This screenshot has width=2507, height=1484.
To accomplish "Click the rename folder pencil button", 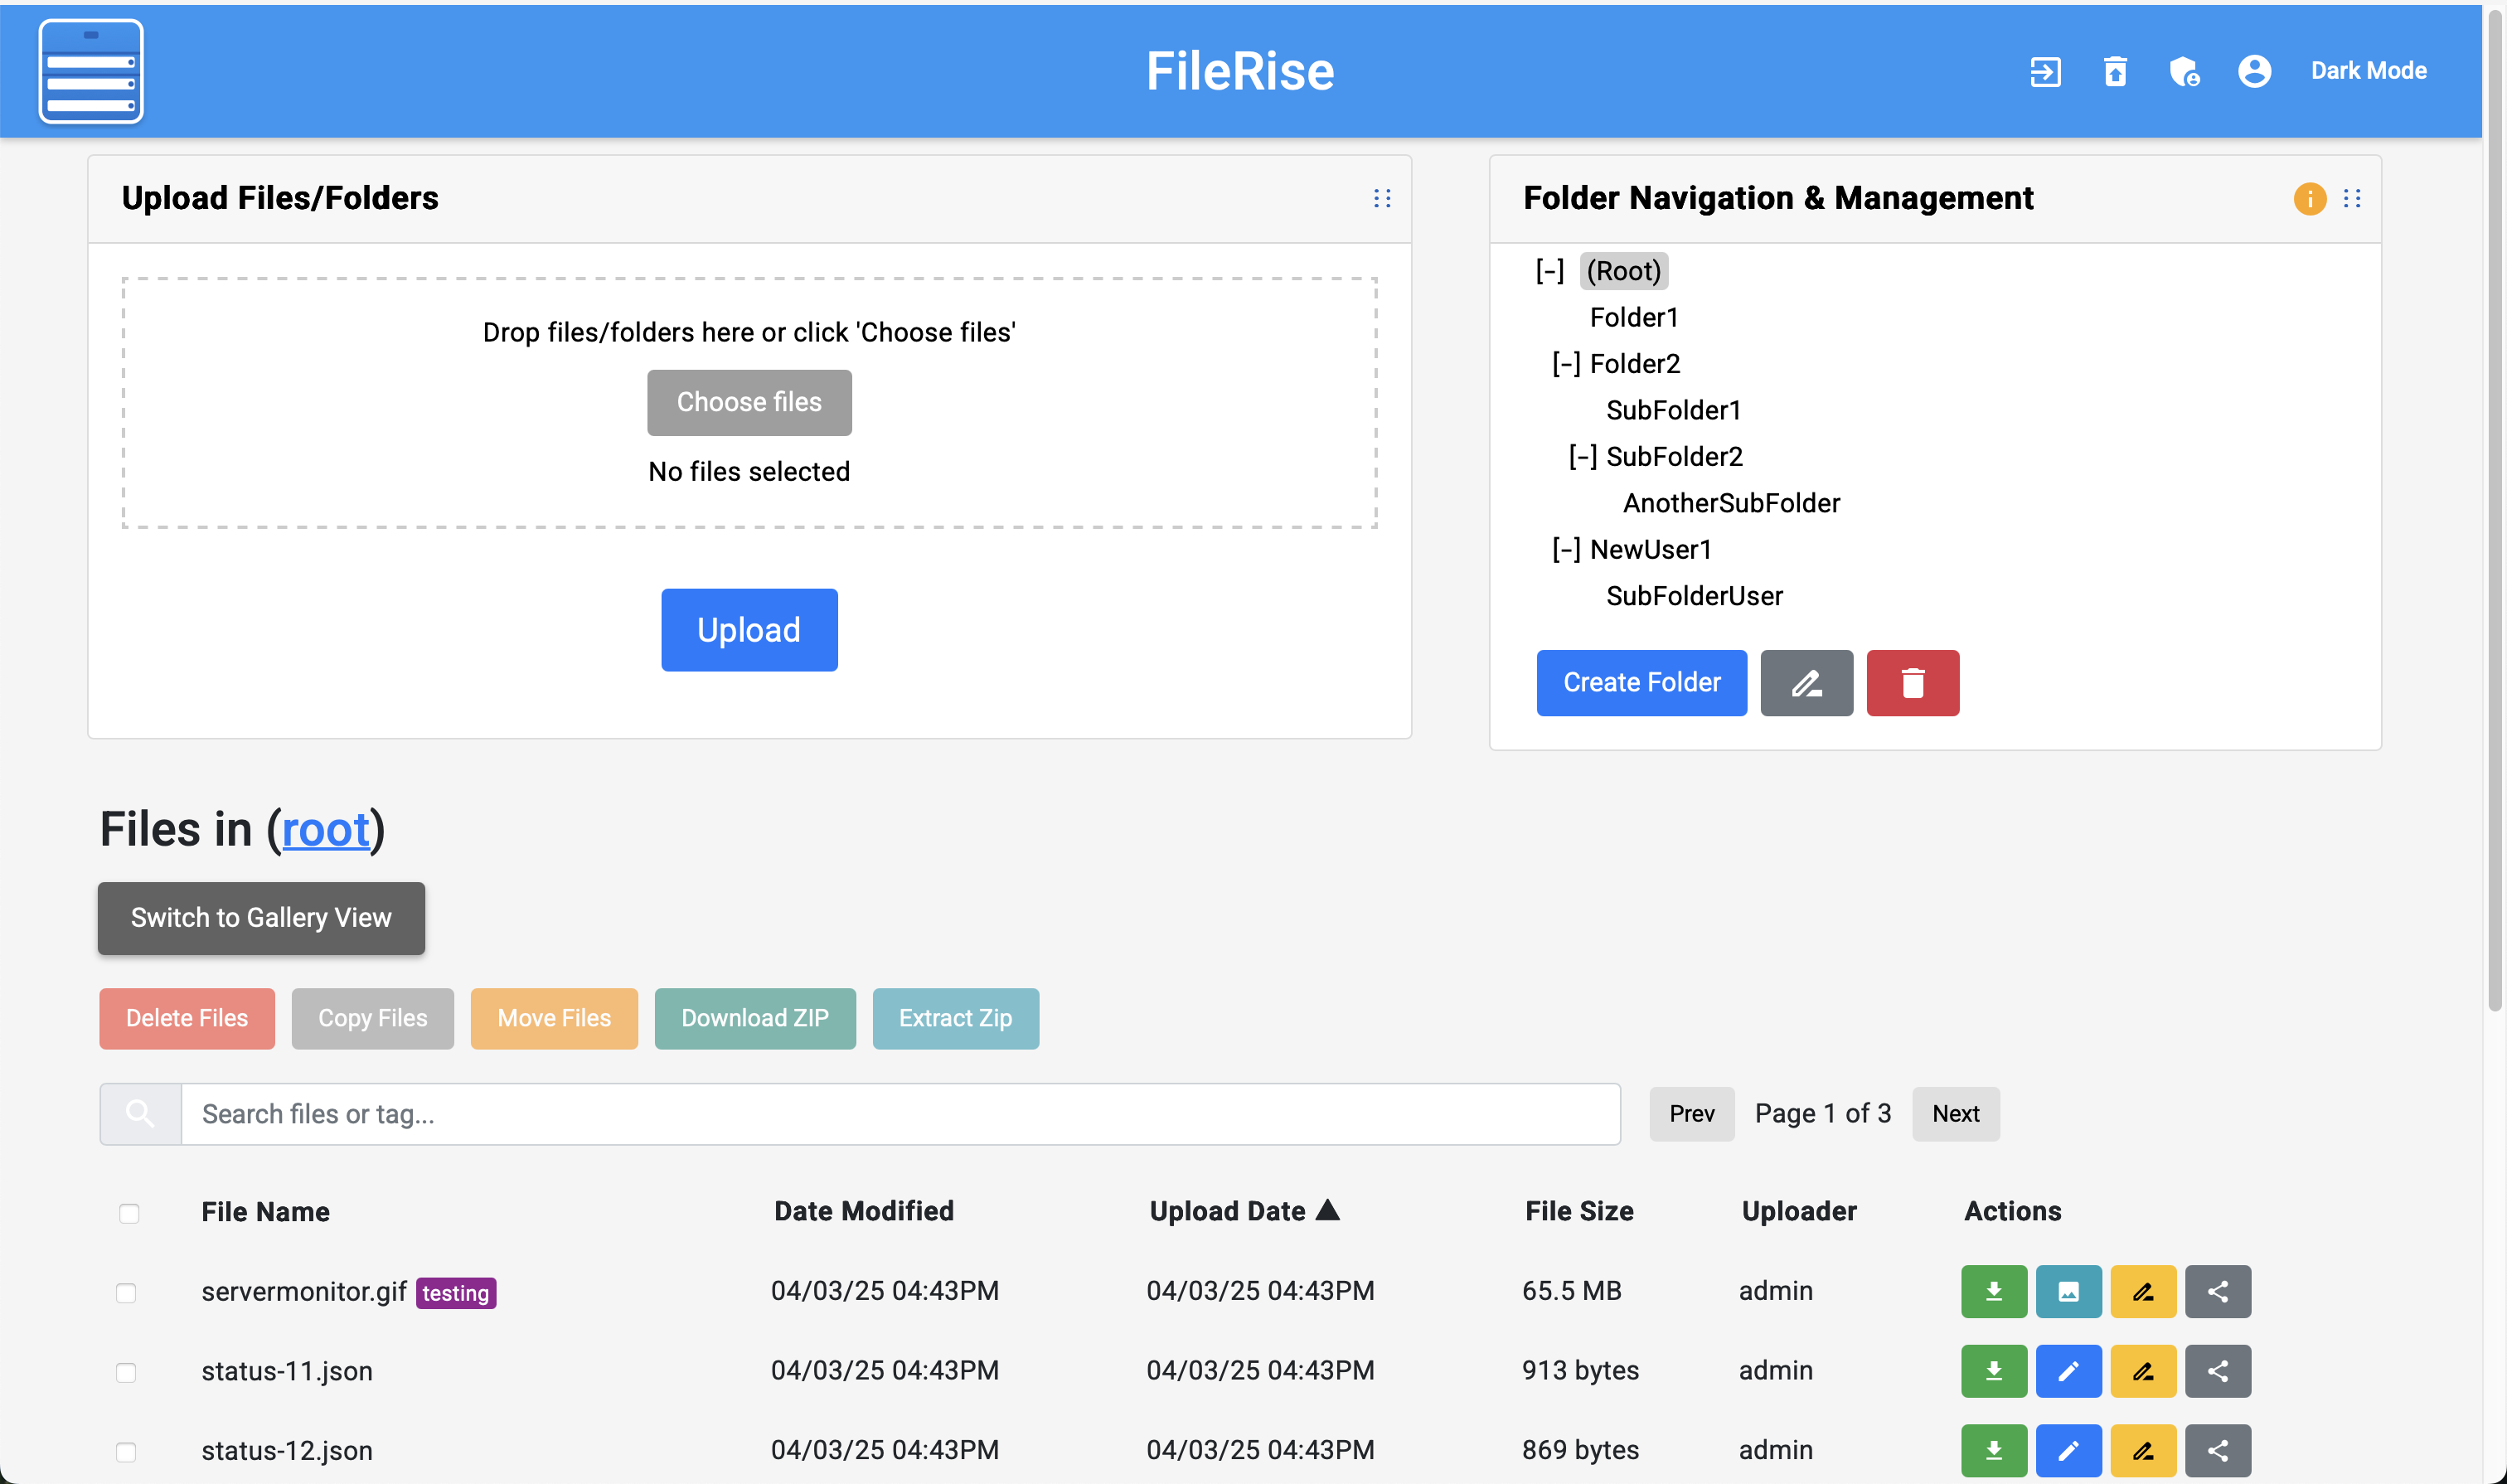I will pyautogui.click(x=1806, y=683).
